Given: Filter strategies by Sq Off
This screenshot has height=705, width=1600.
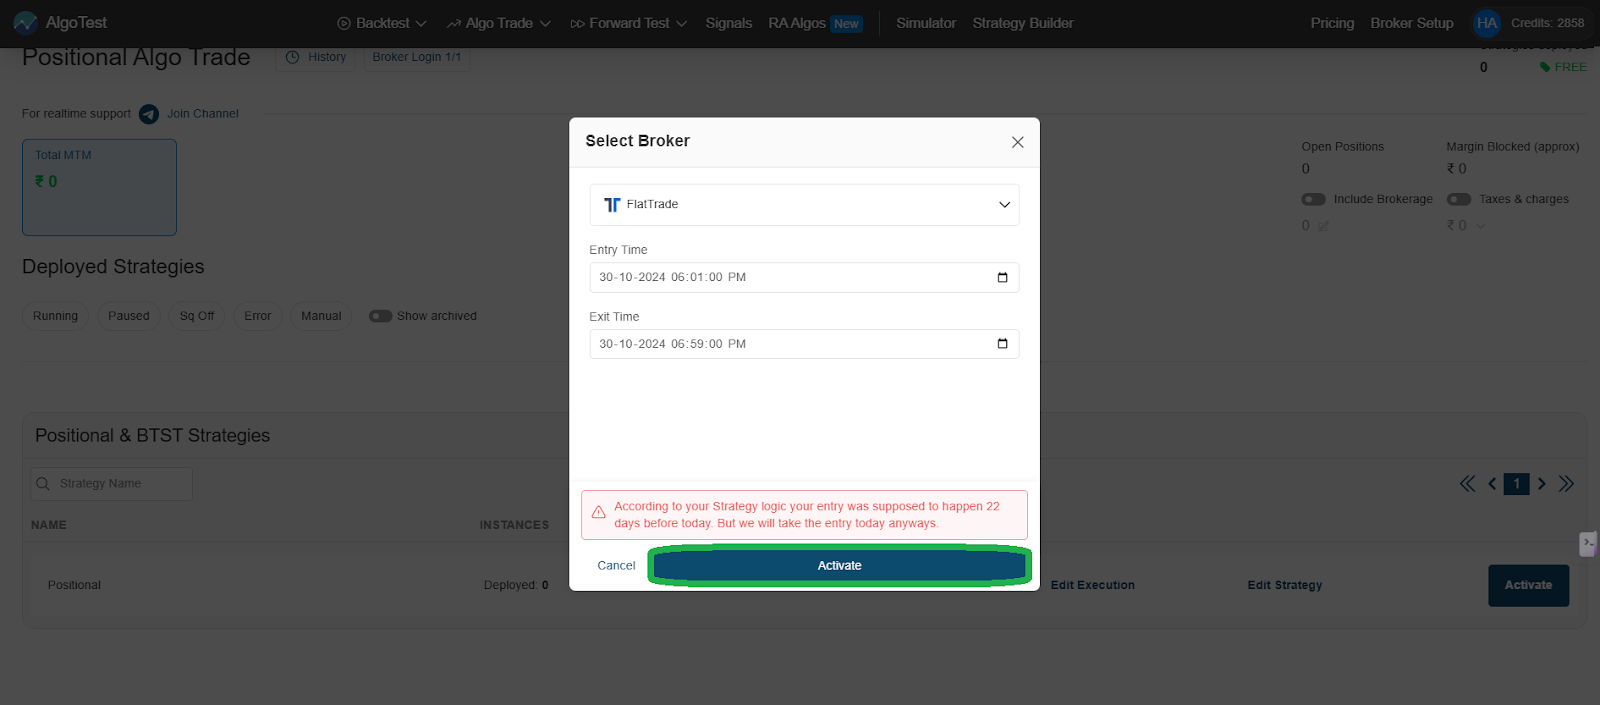Looking at the screenshot, I should (197, 316).
